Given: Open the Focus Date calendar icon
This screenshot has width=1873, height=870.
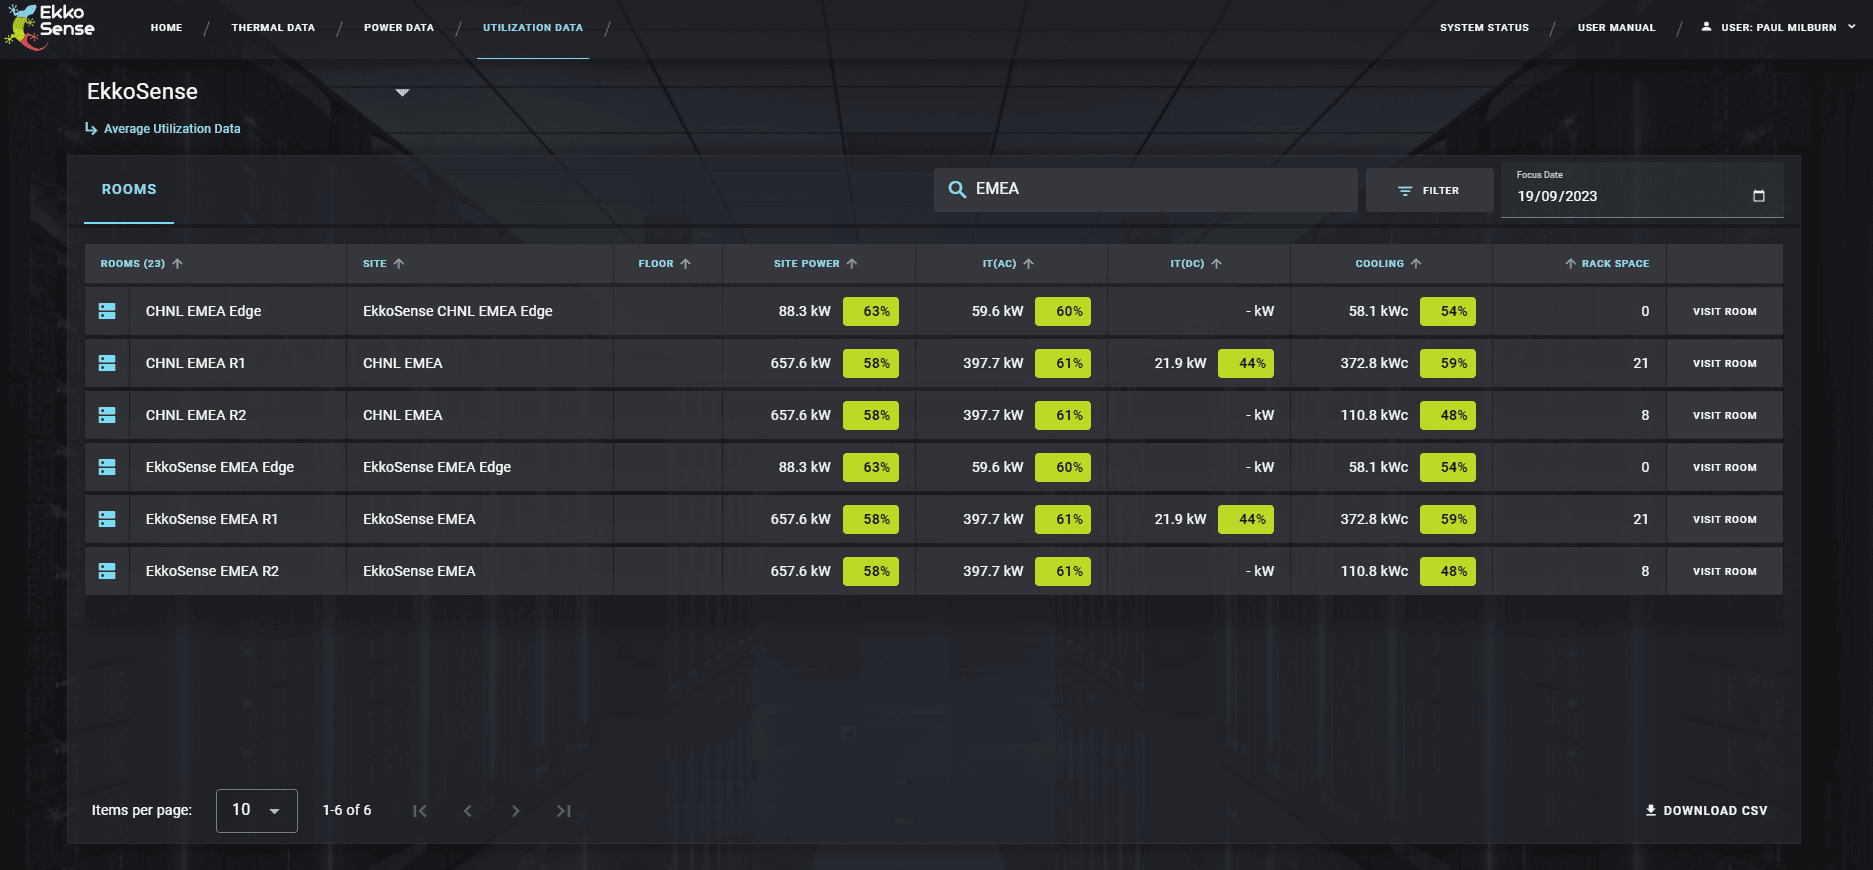Looking at the screenshot, I should (x=1759, y=196).
